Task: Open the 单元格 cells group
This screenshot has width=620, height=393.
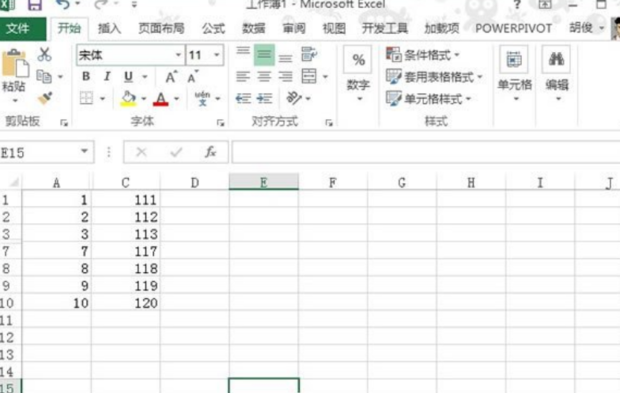Action: tap(514, 73)
